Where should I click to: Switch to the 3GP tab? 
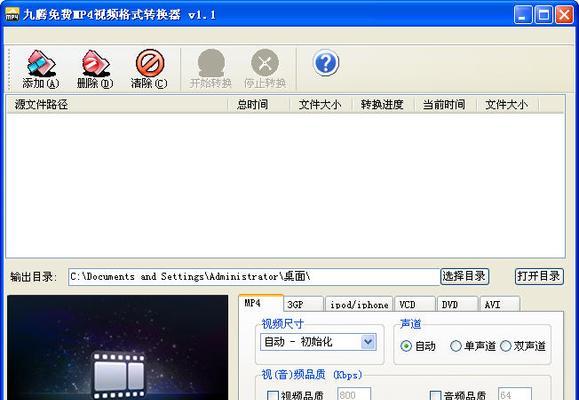point(304,304)
